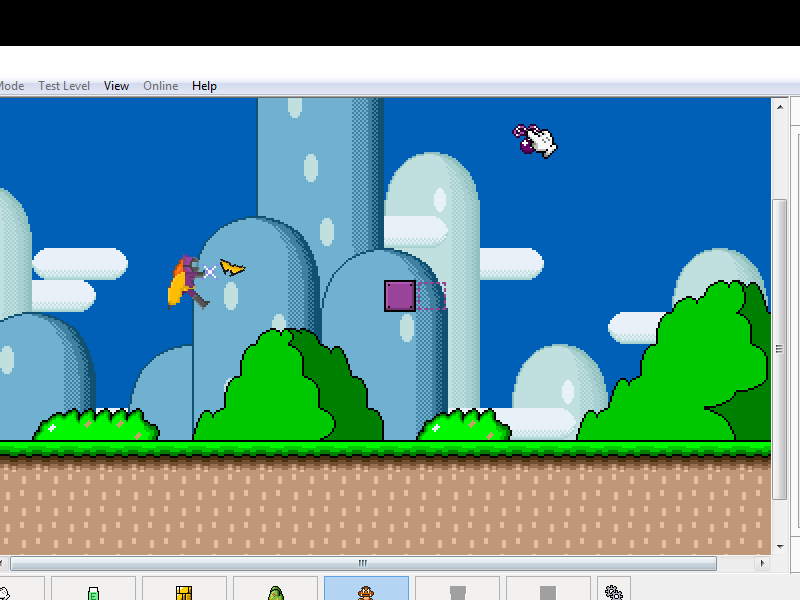Open the Online menu
The width and height of the screenshot is (800, 600).
click(x=161, y=86)
